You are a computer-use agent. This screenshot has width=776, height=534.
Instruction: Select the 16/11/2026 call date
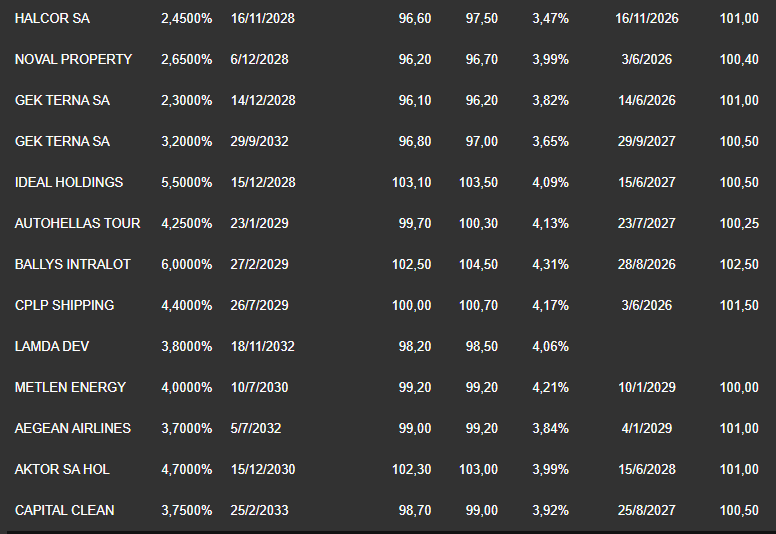tap(647, 18)
